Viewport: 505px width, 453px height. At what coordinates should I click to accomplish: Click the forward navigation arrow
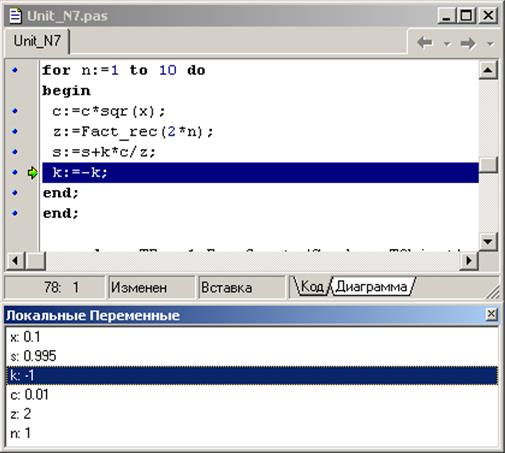(468, 43)
